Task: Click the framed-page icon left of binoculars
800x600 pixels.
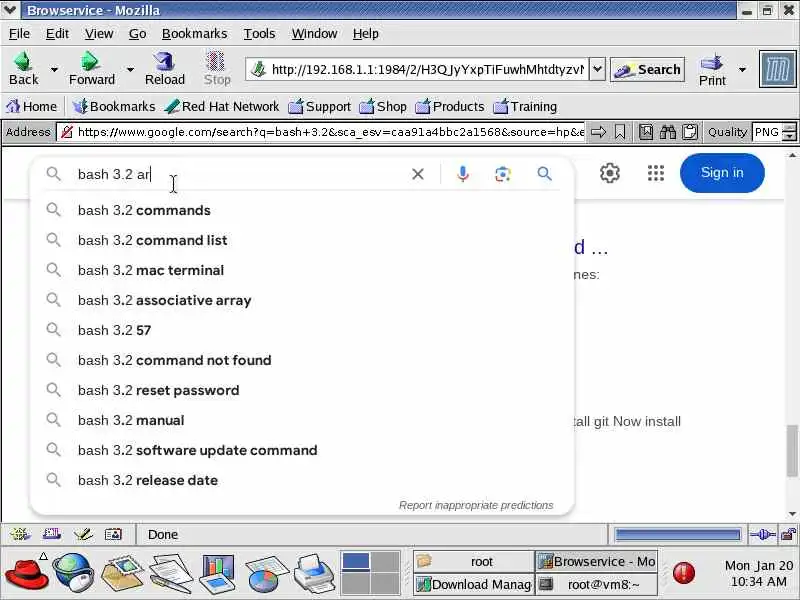Action: click(646, 132)
